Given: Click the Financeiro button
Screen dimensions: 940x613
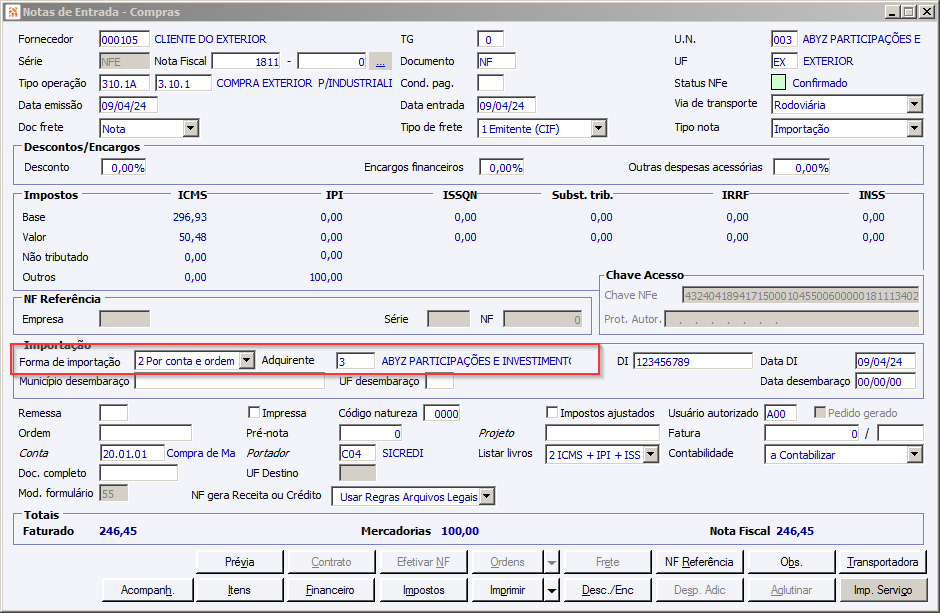Looking at the screenshot, I should click(331, 590).
